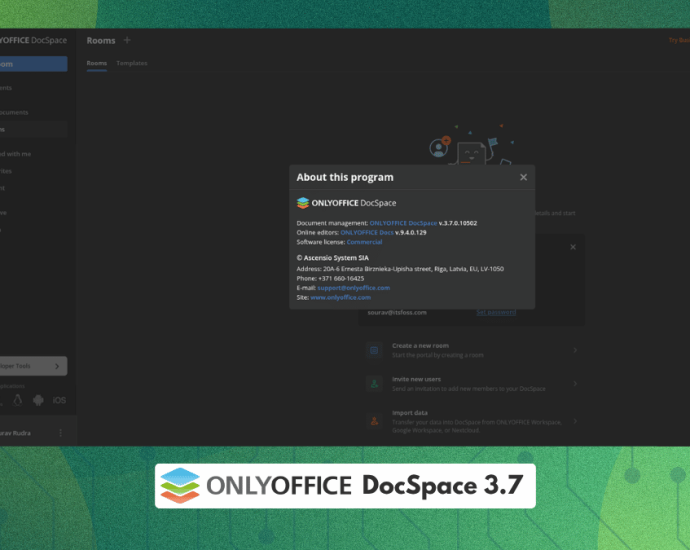Expand the Import data arrow
Viewport: 690px width, 550px height.
click(x=575, y=421)
